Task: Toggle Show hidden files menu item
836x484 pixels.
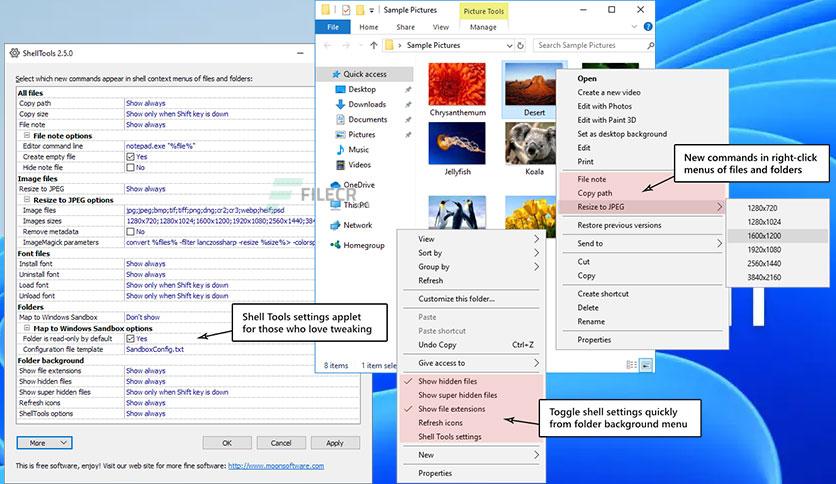Action: point(471,381)
